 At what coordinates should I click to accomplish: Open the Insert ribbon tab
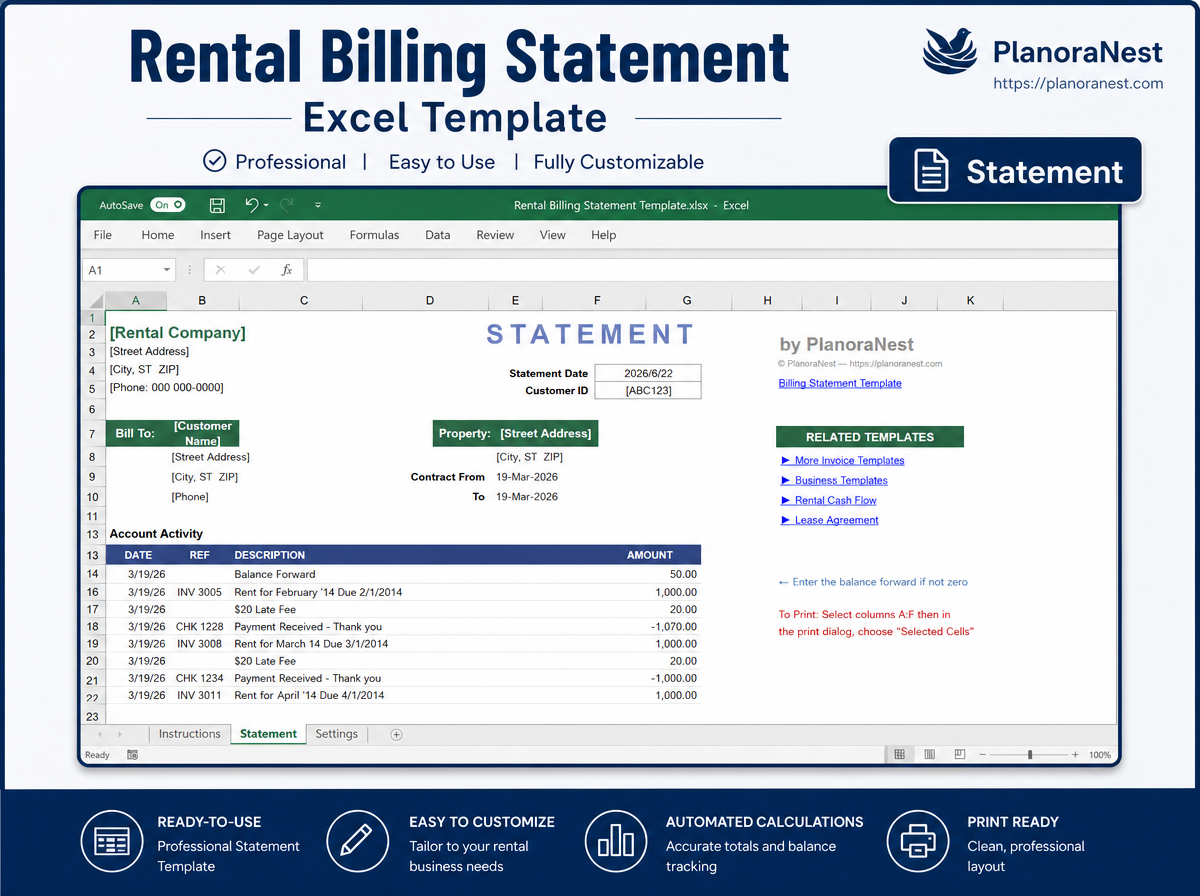(215, 235)
